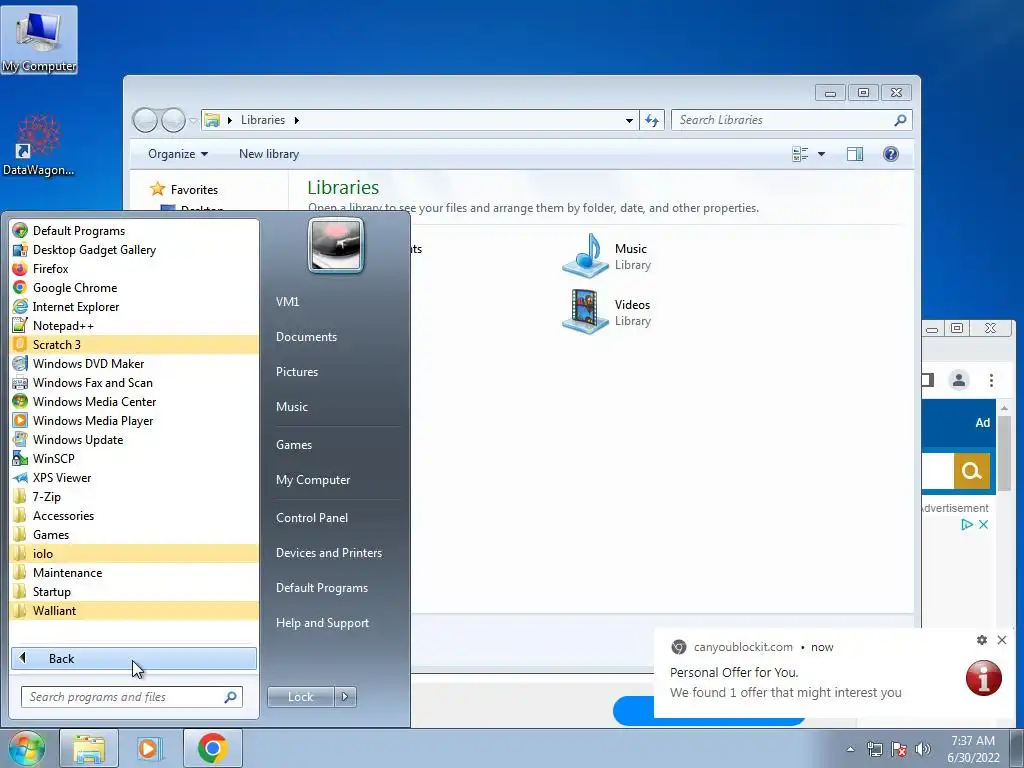Open Default Programs in programs list
The width and height of the screenshot is (1024, 768).
pos(134,231)
